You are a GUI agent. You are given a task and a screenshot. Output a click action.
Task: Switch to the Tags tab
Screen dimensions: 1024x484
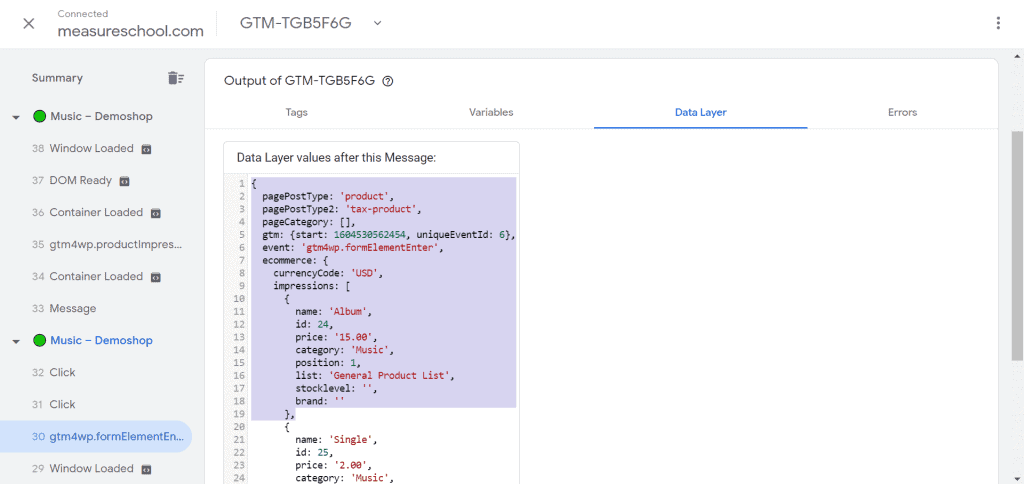click(x=296, y=112)
